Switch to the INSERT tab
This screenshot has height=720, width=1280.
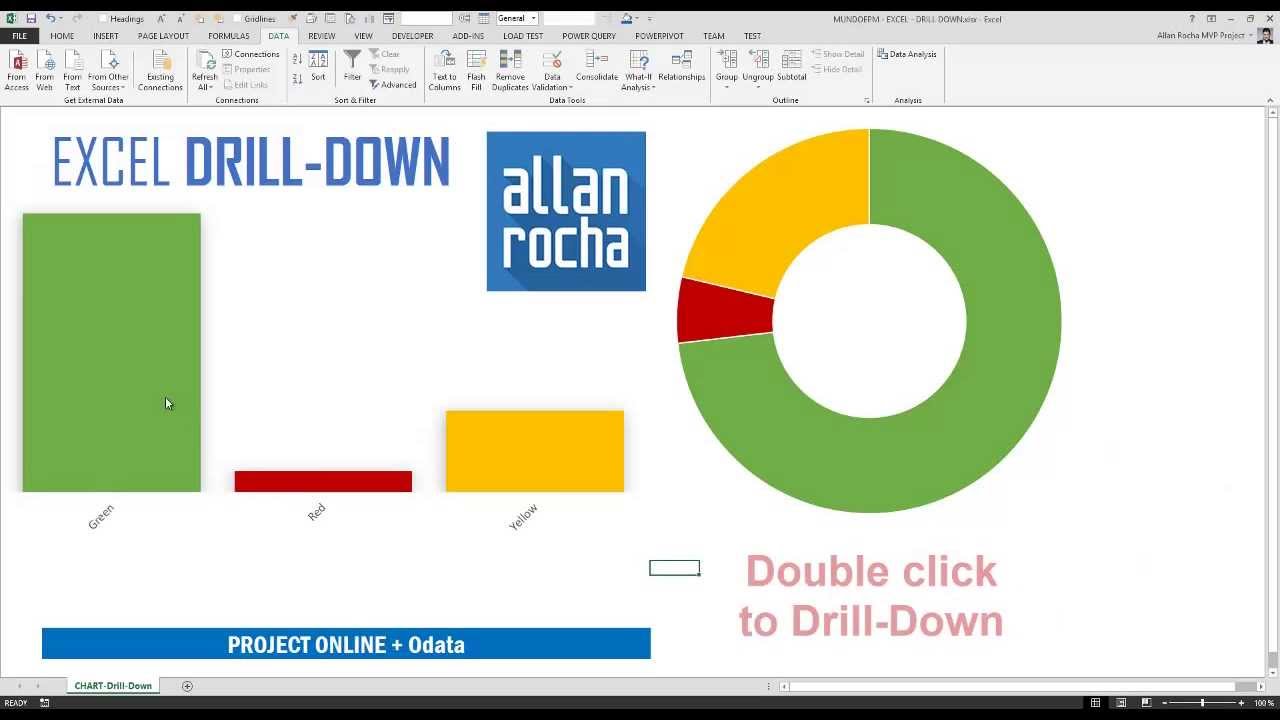point(106,36)
